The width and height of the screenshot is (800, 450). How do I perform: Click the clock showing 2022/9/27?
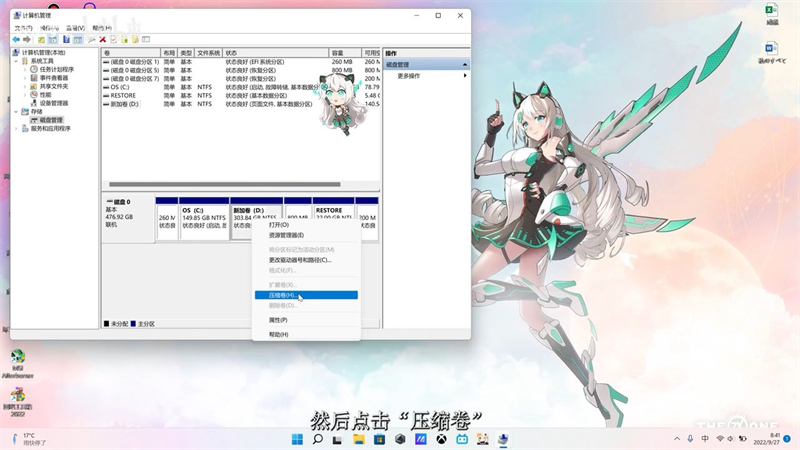(769, 439)
